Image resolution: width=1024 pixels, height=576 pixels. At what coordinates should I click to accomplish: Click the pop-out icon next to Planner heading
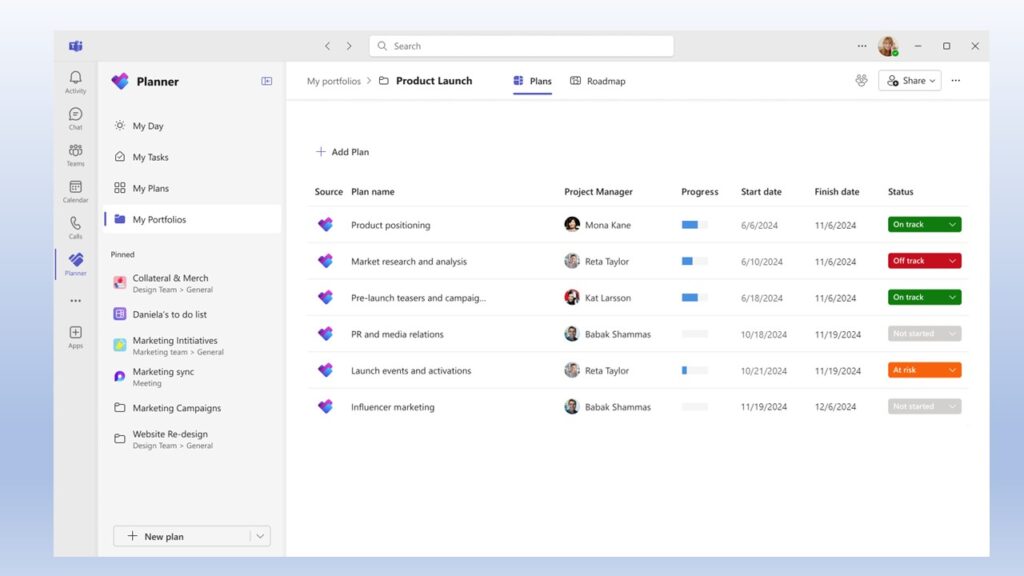[x=266, y=81]
